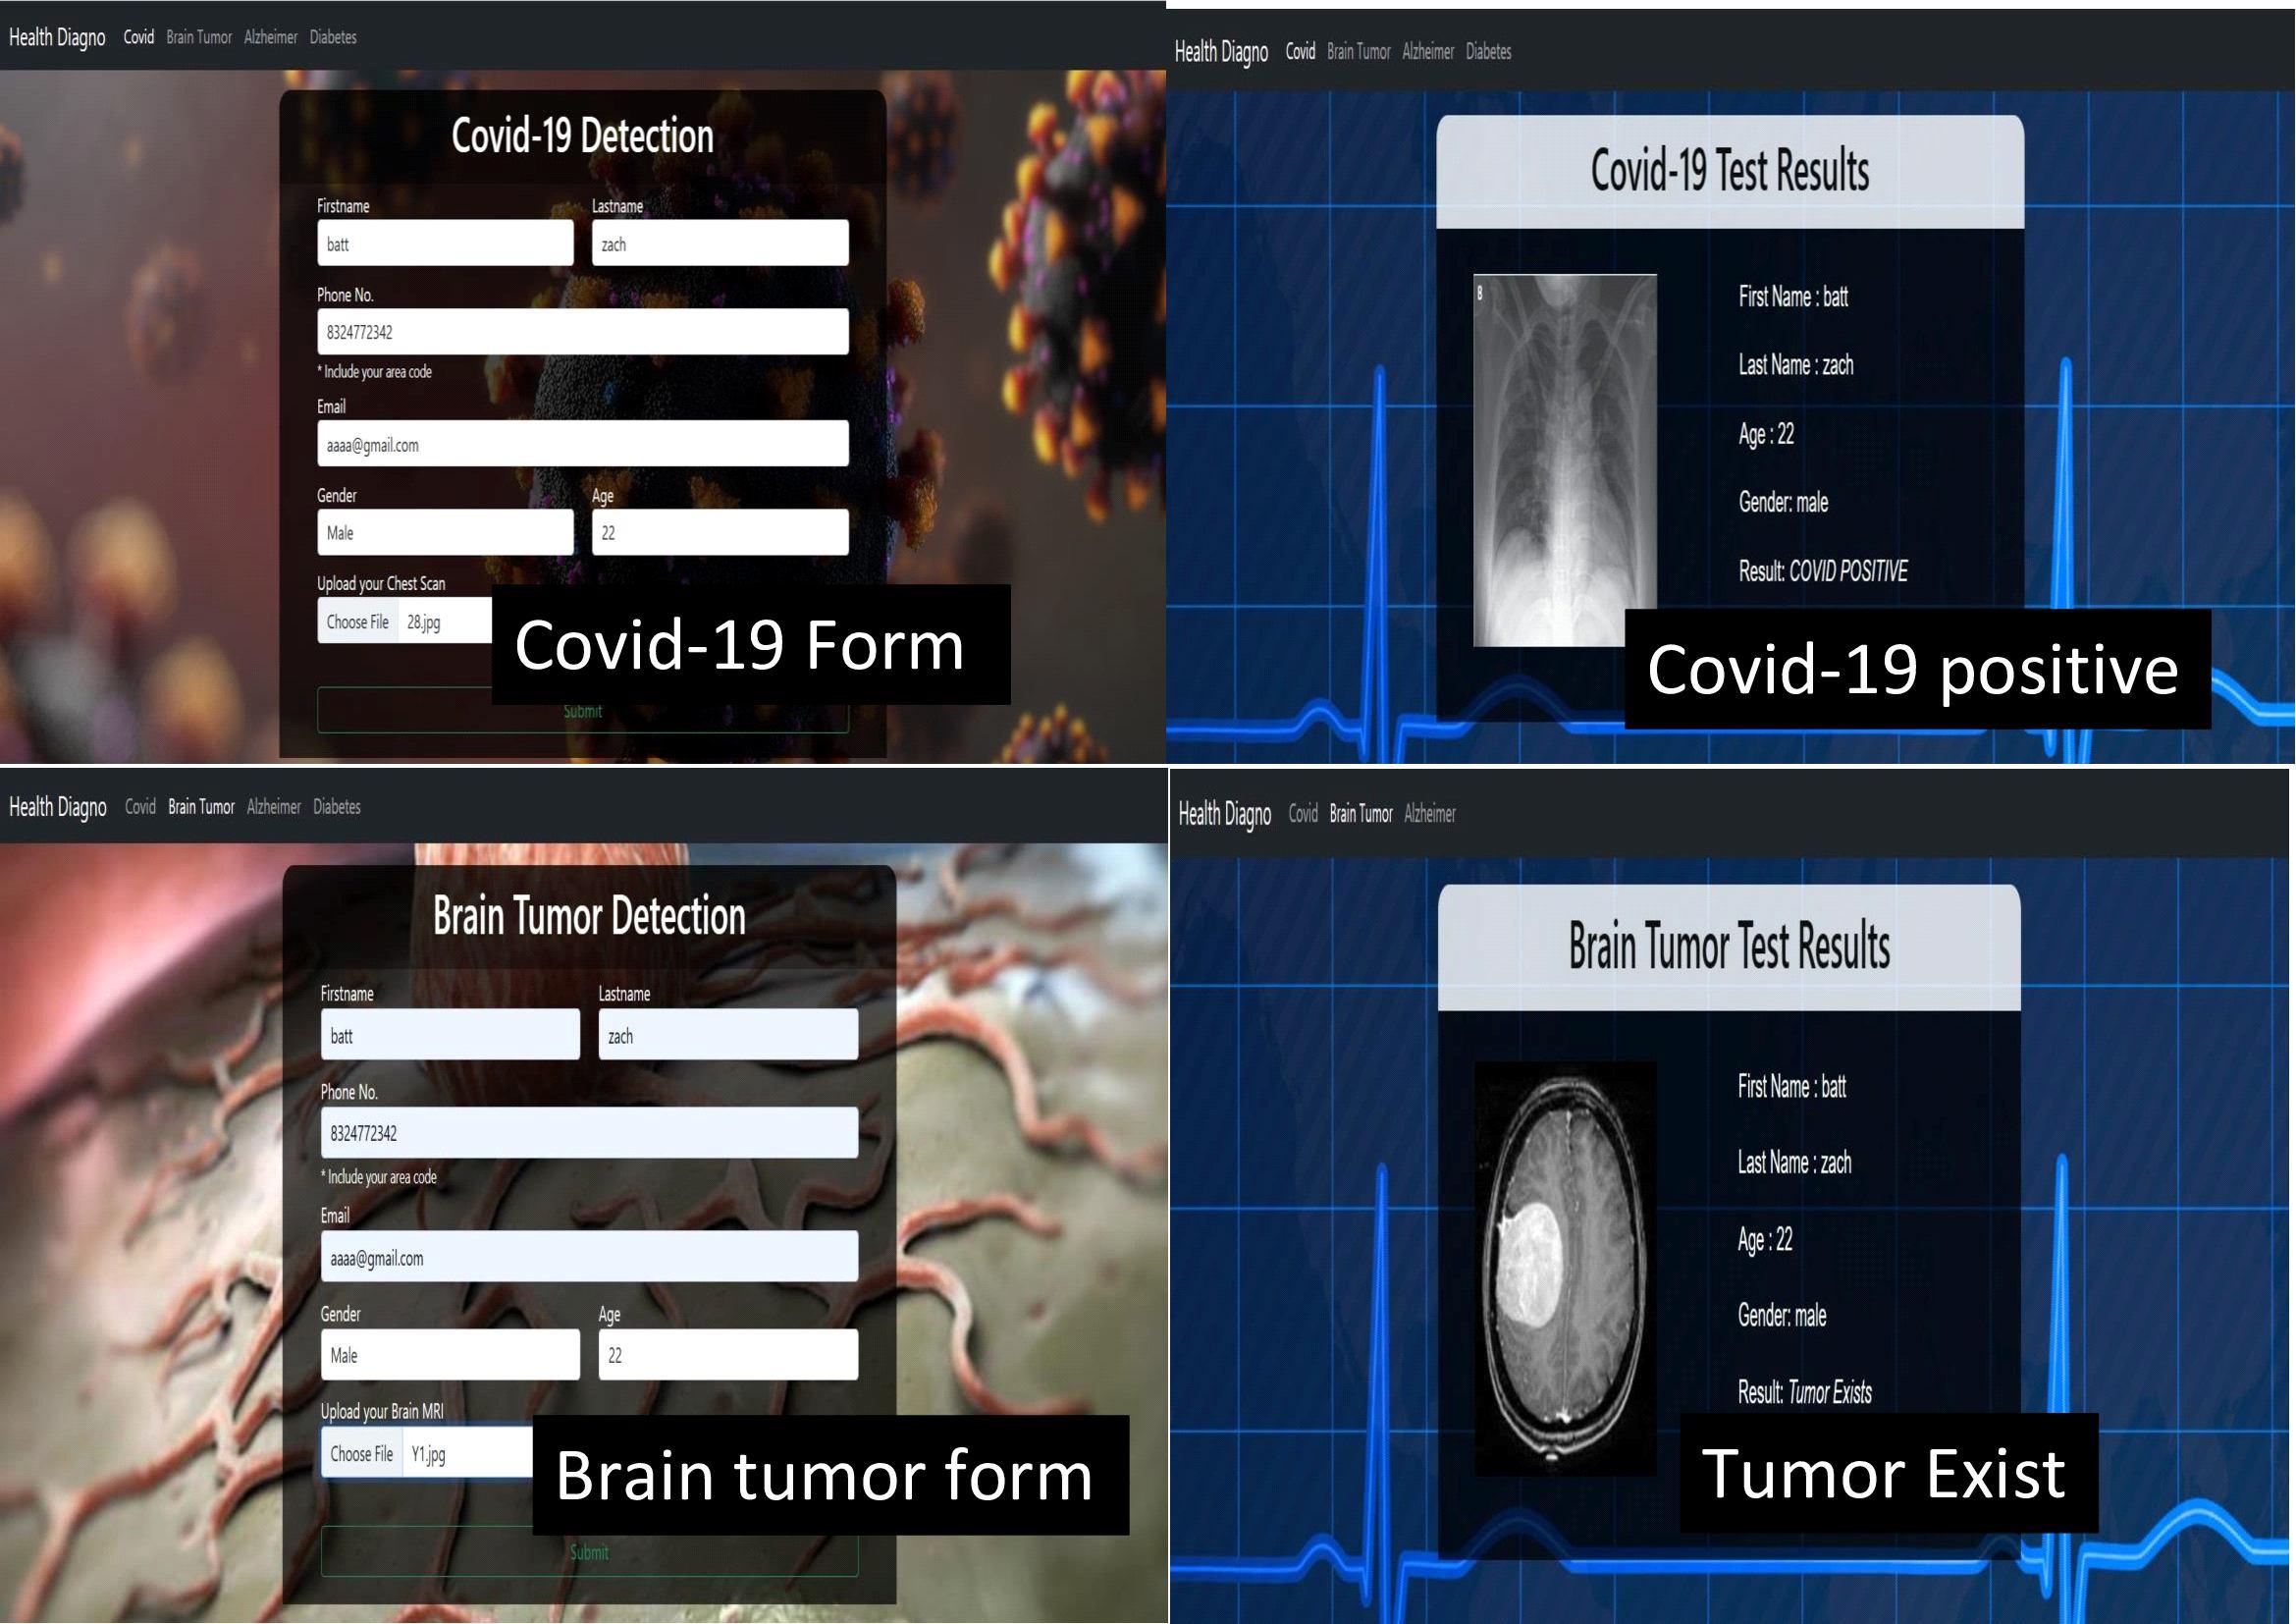Viewport: 2296px width, 1624px height.
Task: Click Firstname field in Covid-19 Detection form
Action: 445,243
